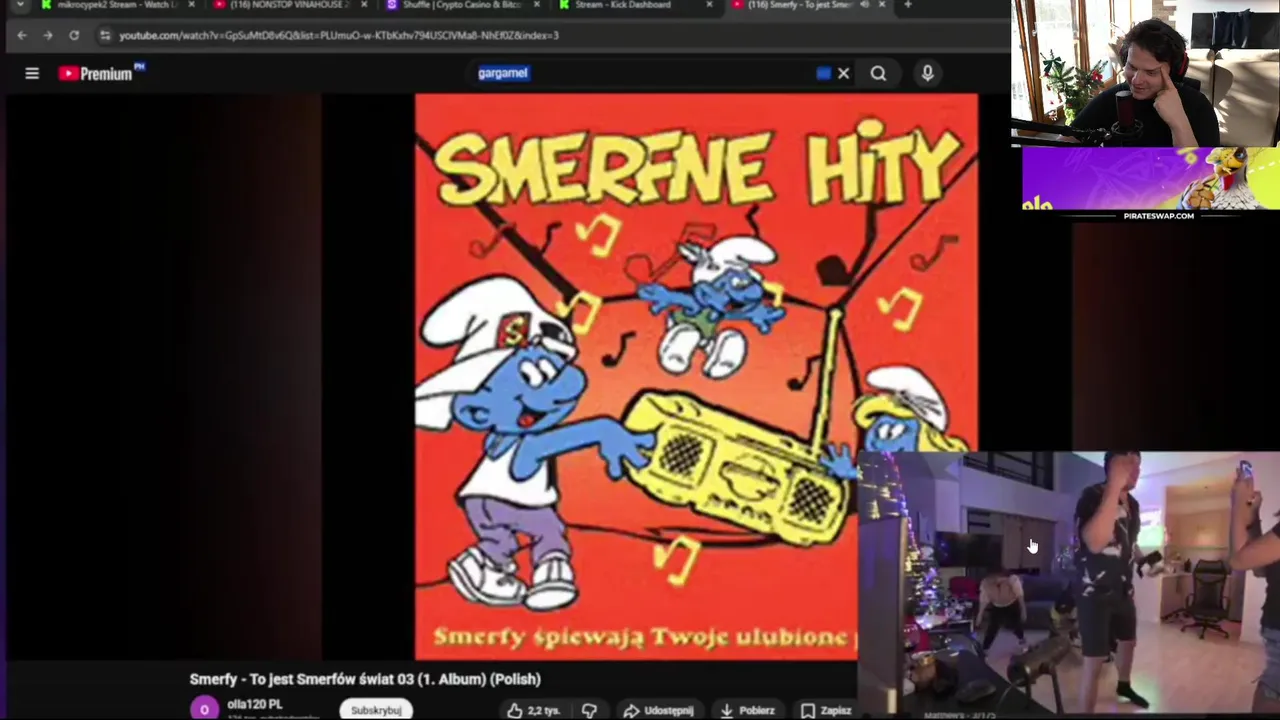
Task: Open a new browser tab
Action: point(908,5)
